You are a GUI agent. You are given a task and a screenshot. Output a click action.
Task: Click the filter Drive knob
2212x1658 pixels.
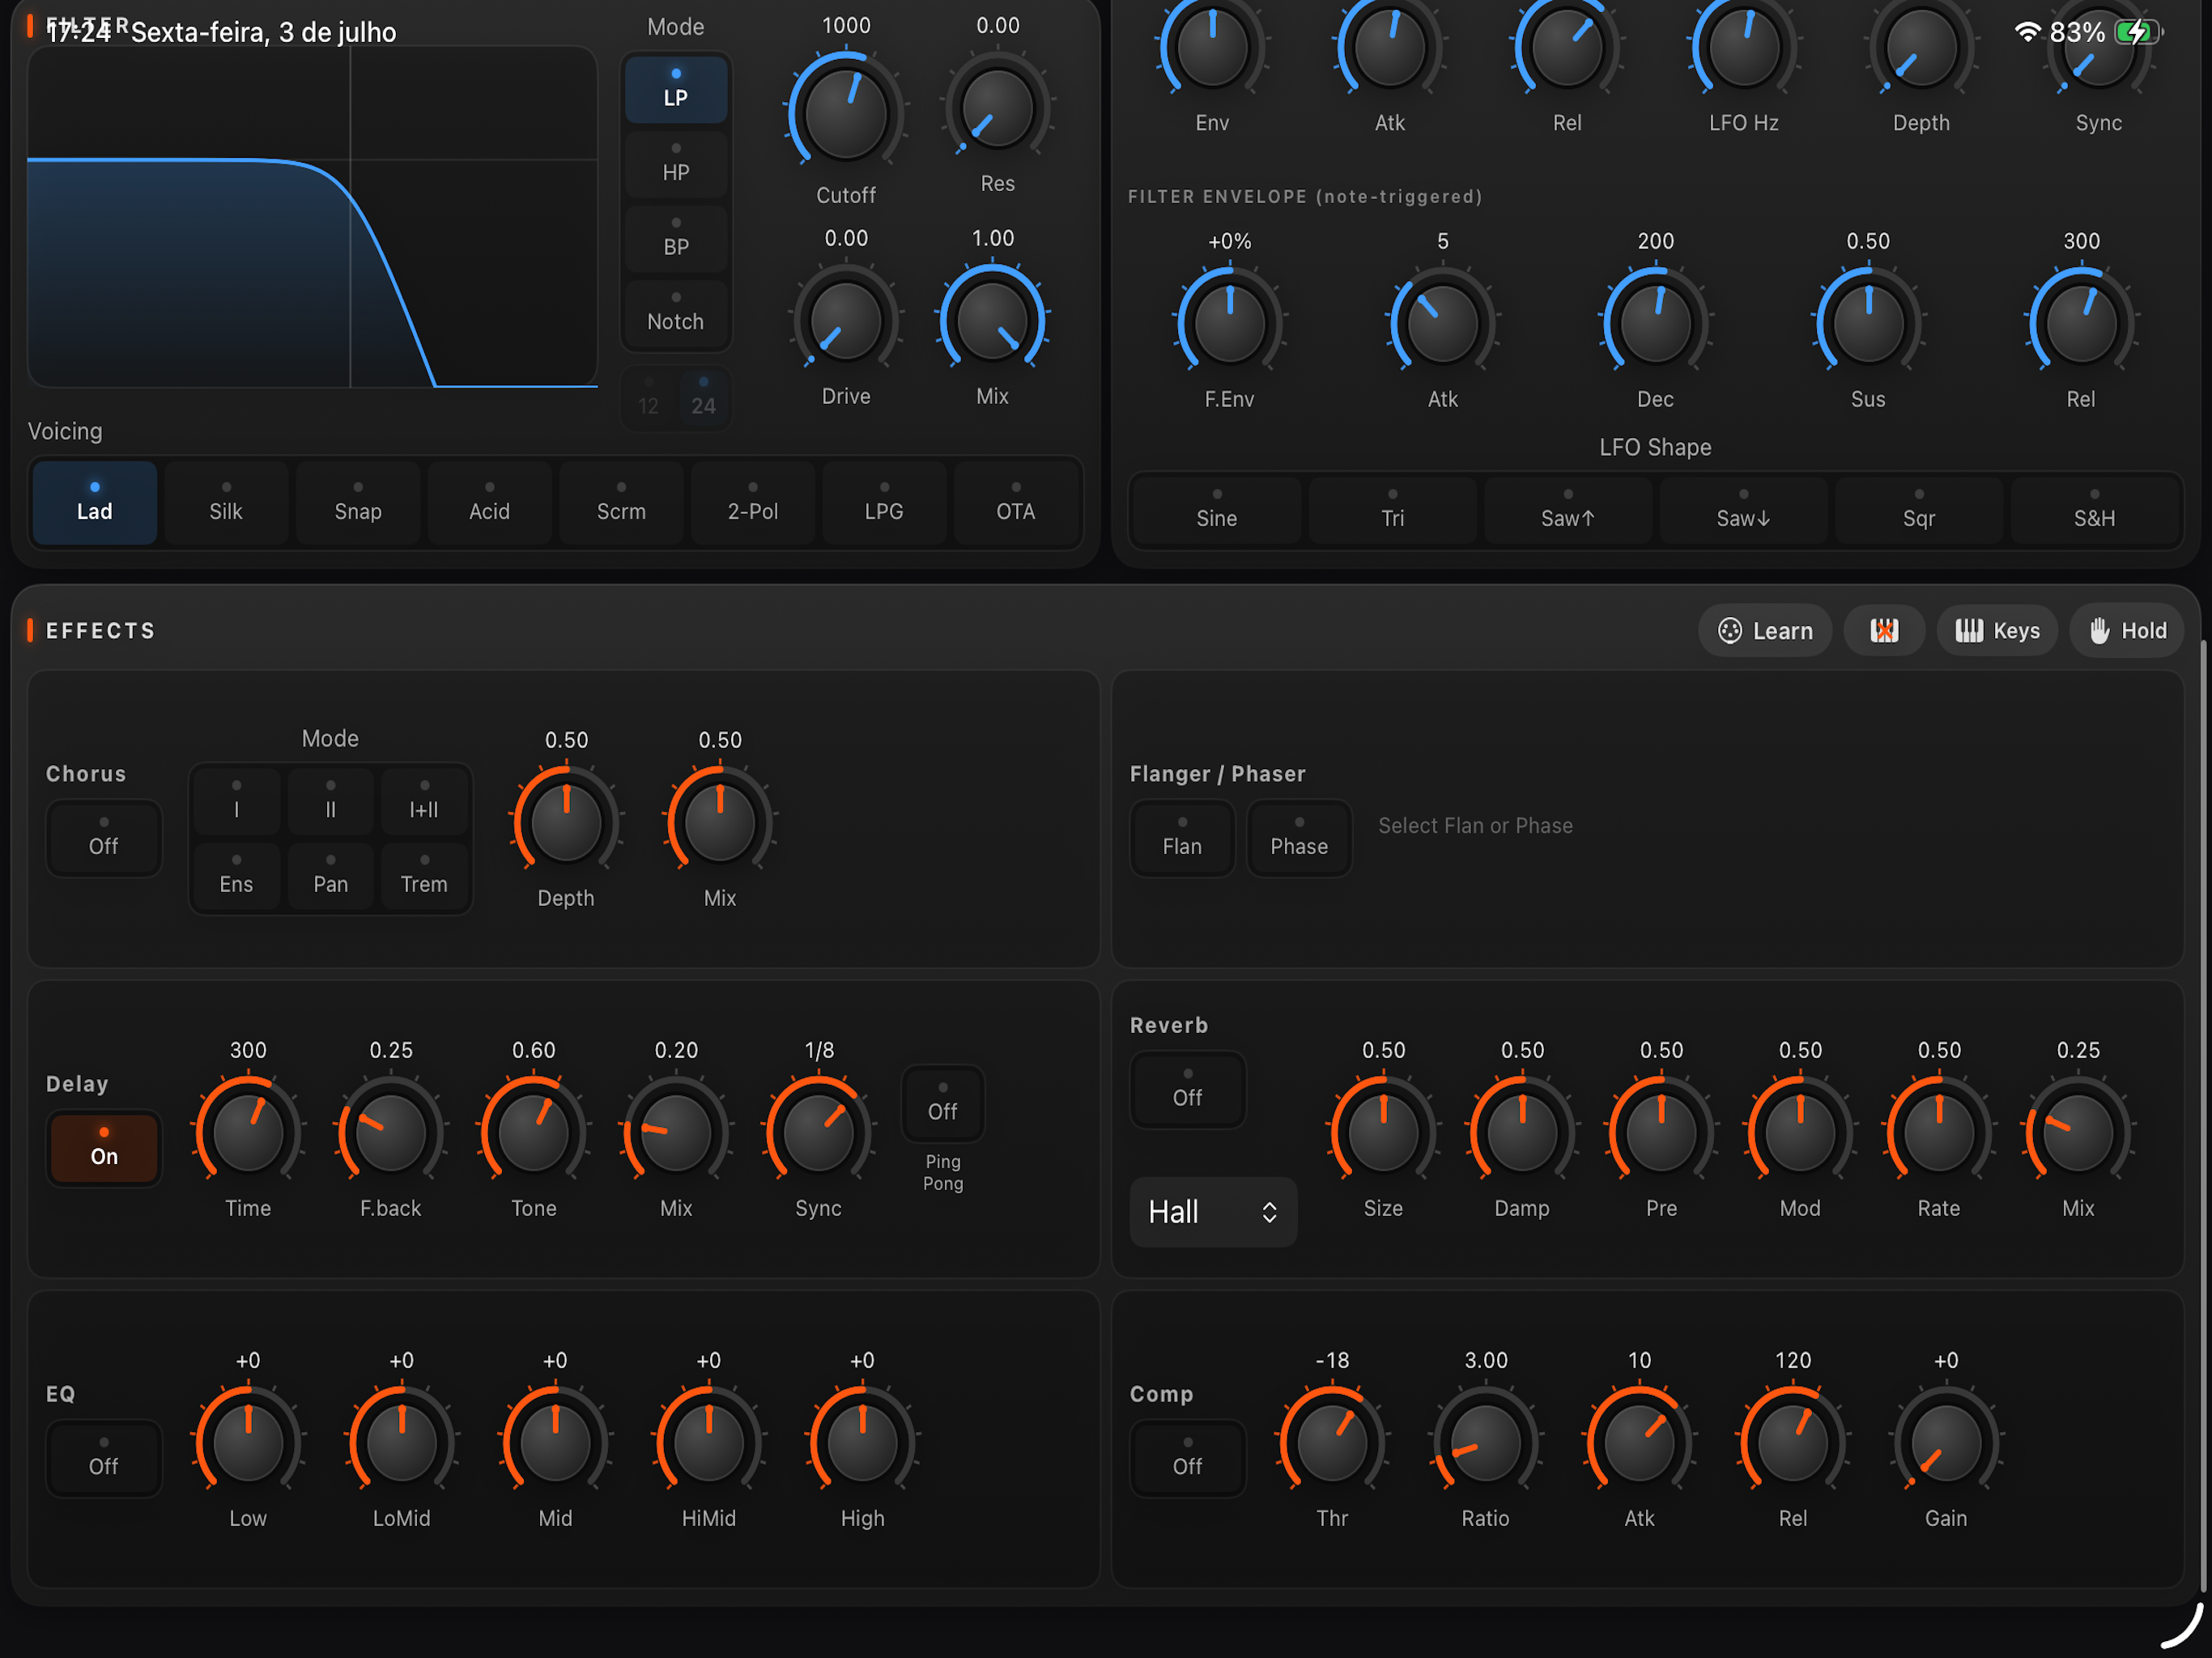pos(846,321)
